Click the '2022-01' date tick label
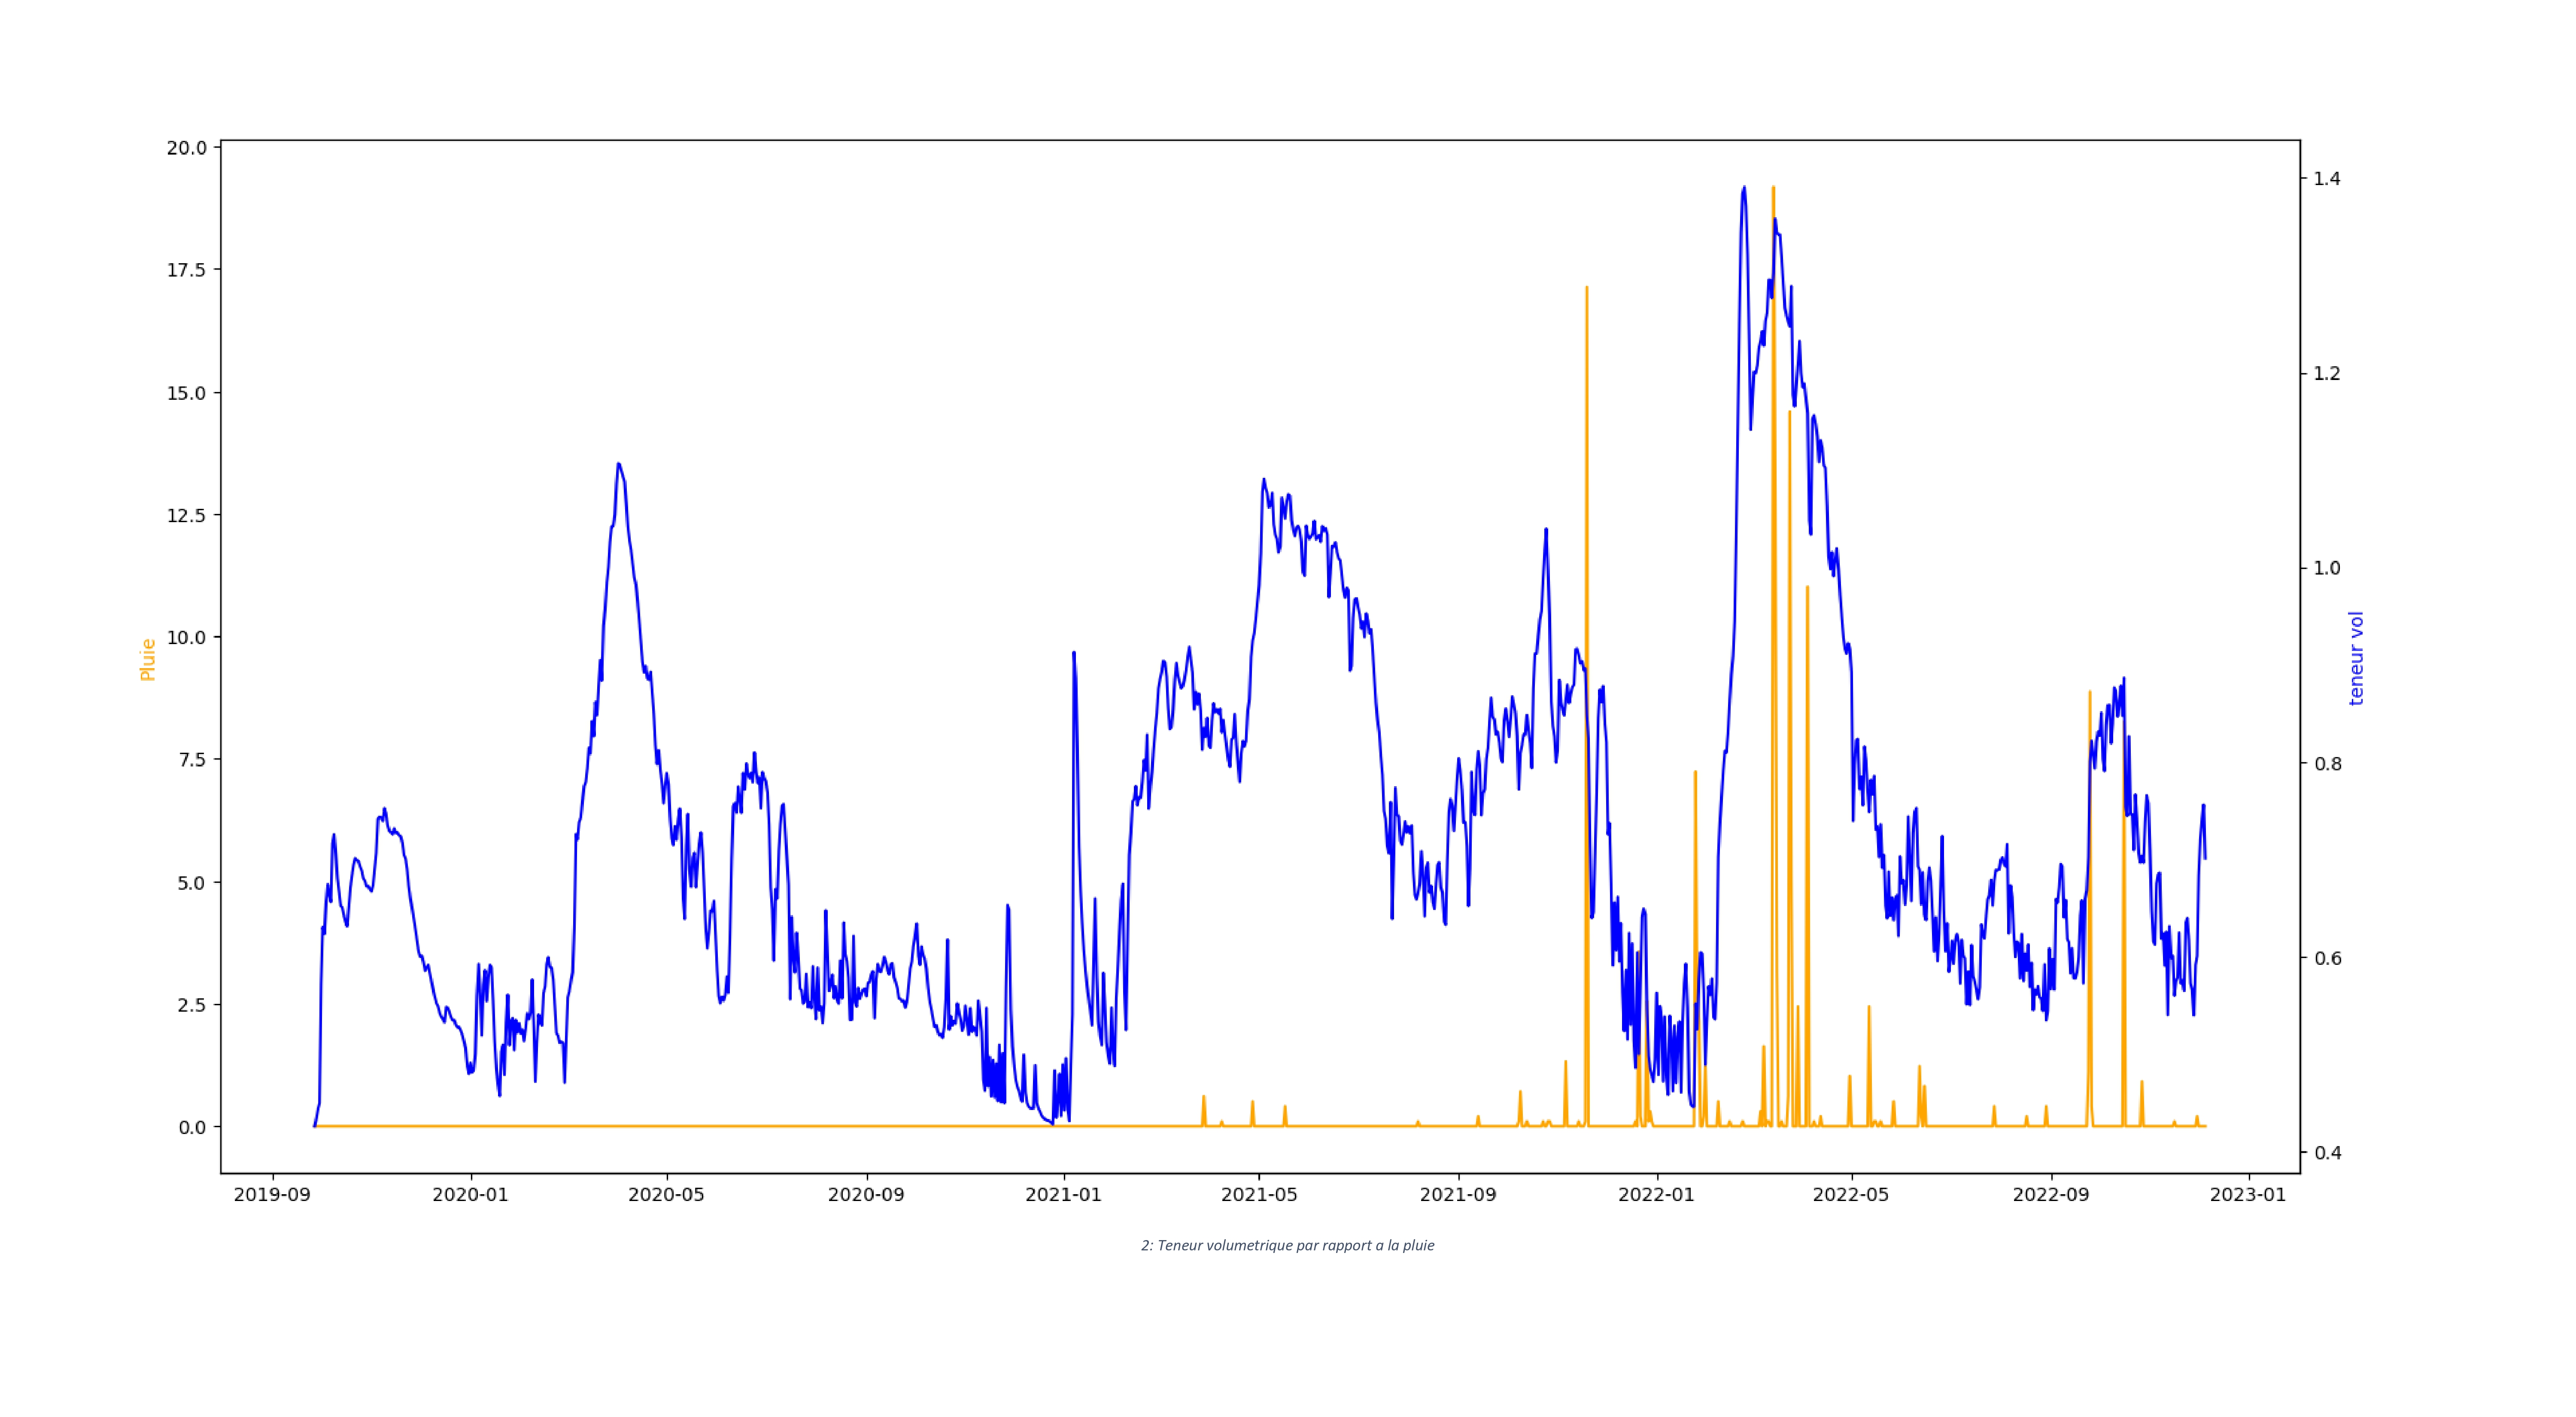Screen dimensions: 2576x1417 (1657, 1195)
